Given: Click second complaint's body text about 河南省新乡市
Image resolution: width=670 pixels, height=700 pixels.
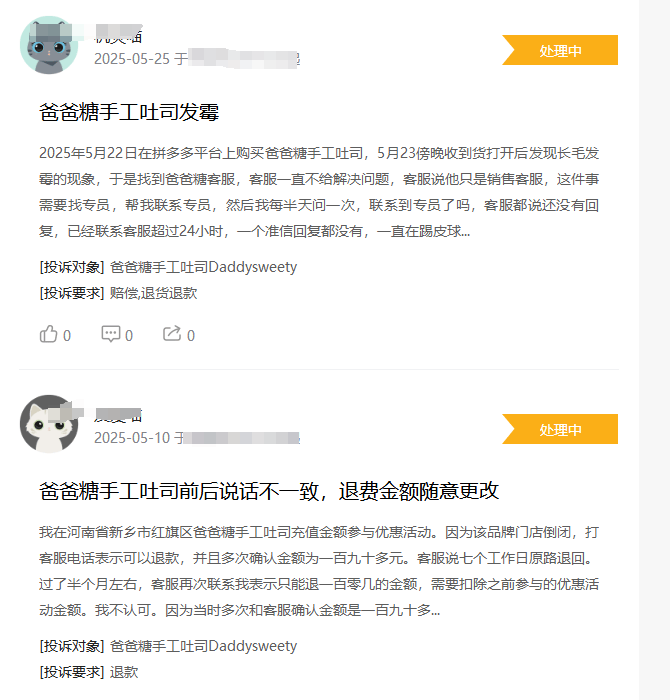Looking at the screenshot, I should click(x=319, y=571).
